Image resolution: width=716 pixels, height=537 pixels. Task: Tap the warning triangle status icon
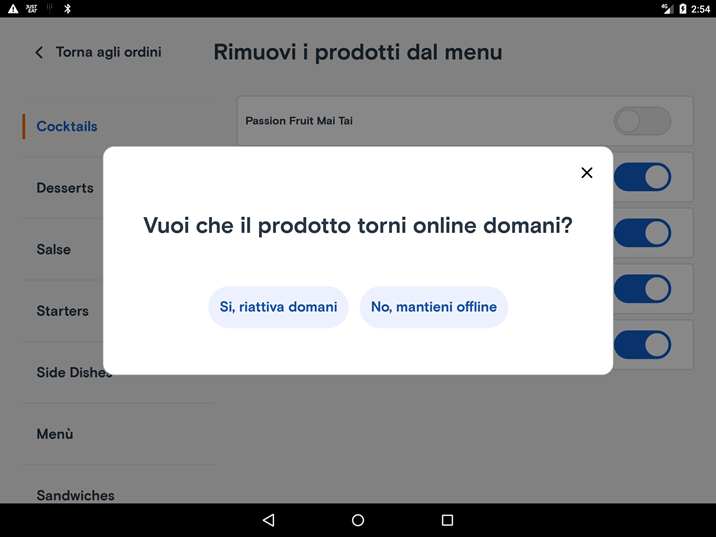click(13, 8)
